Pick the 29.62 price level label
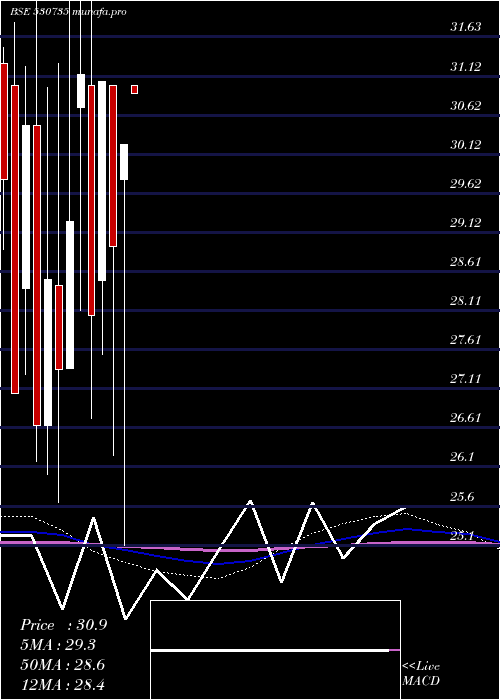The height and width of the screenshot is (700, 500). (x=466, y=184)
